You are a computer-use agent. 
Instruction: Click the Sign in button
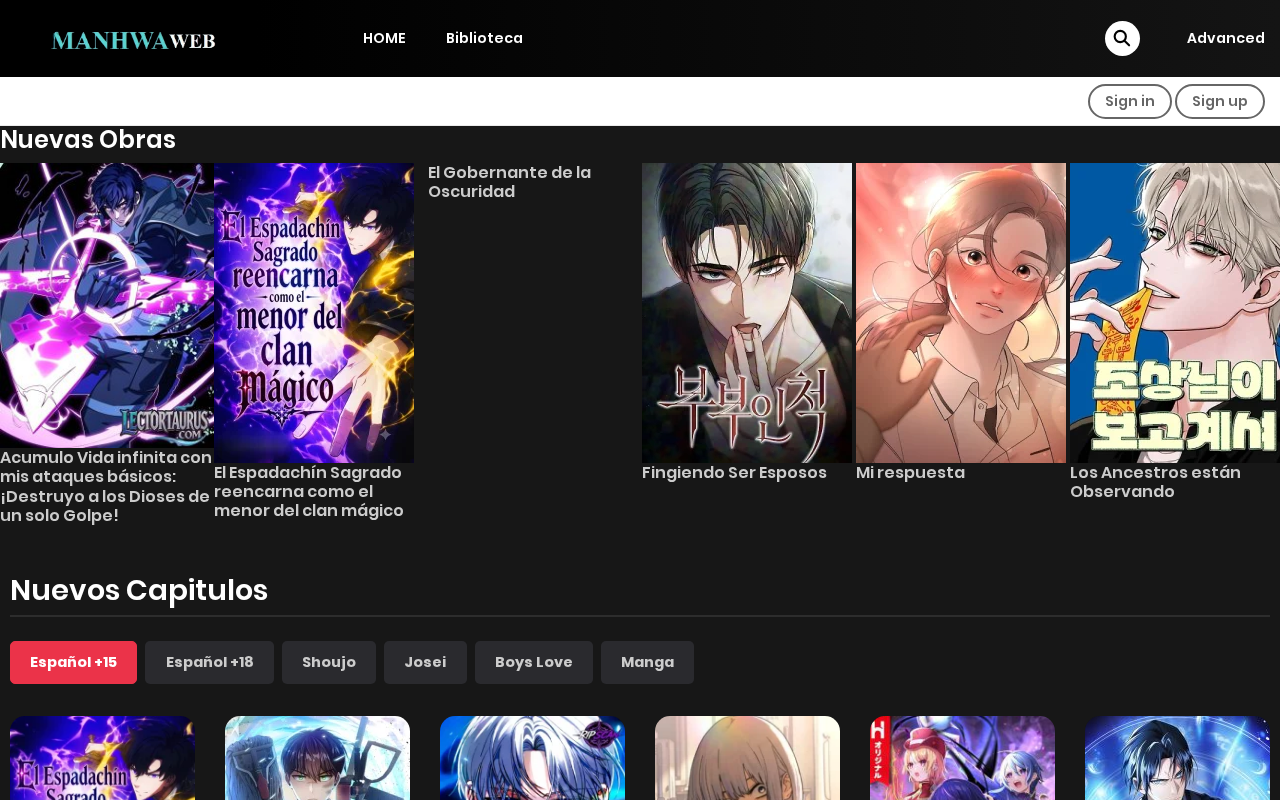(x=1130, y=101)
